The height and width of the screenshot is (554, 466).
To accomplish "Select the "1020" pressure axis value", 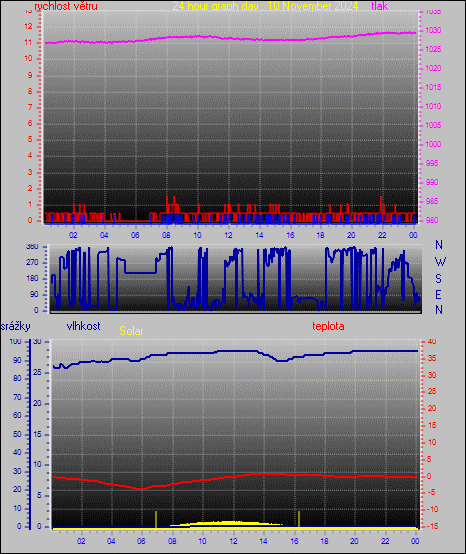I will point(433,69).
